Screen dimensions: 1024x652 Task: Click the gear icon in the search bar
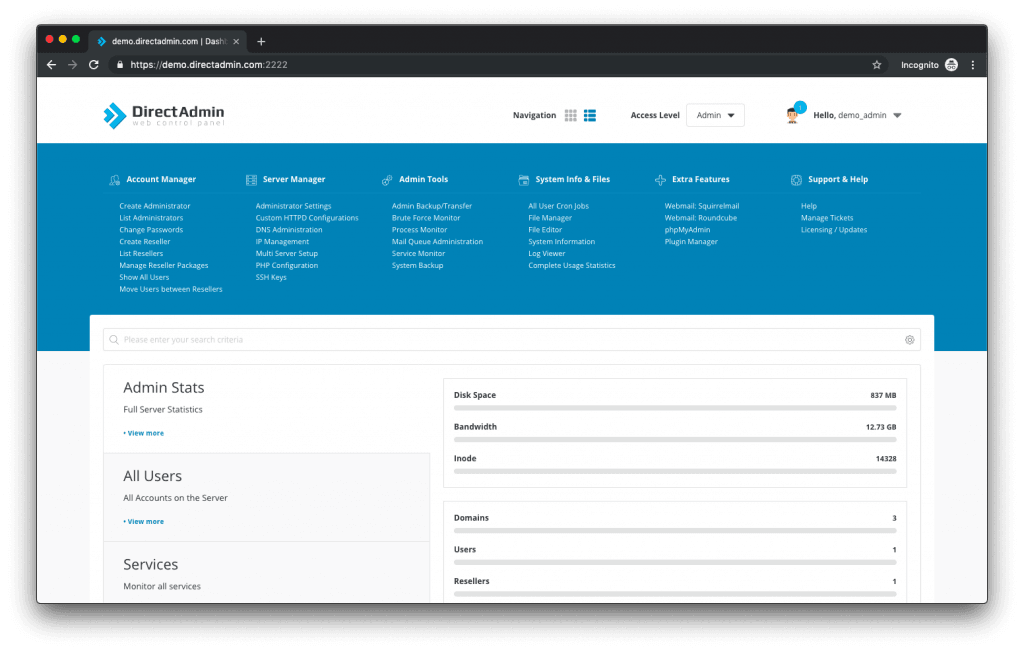(x=909, y=339)
